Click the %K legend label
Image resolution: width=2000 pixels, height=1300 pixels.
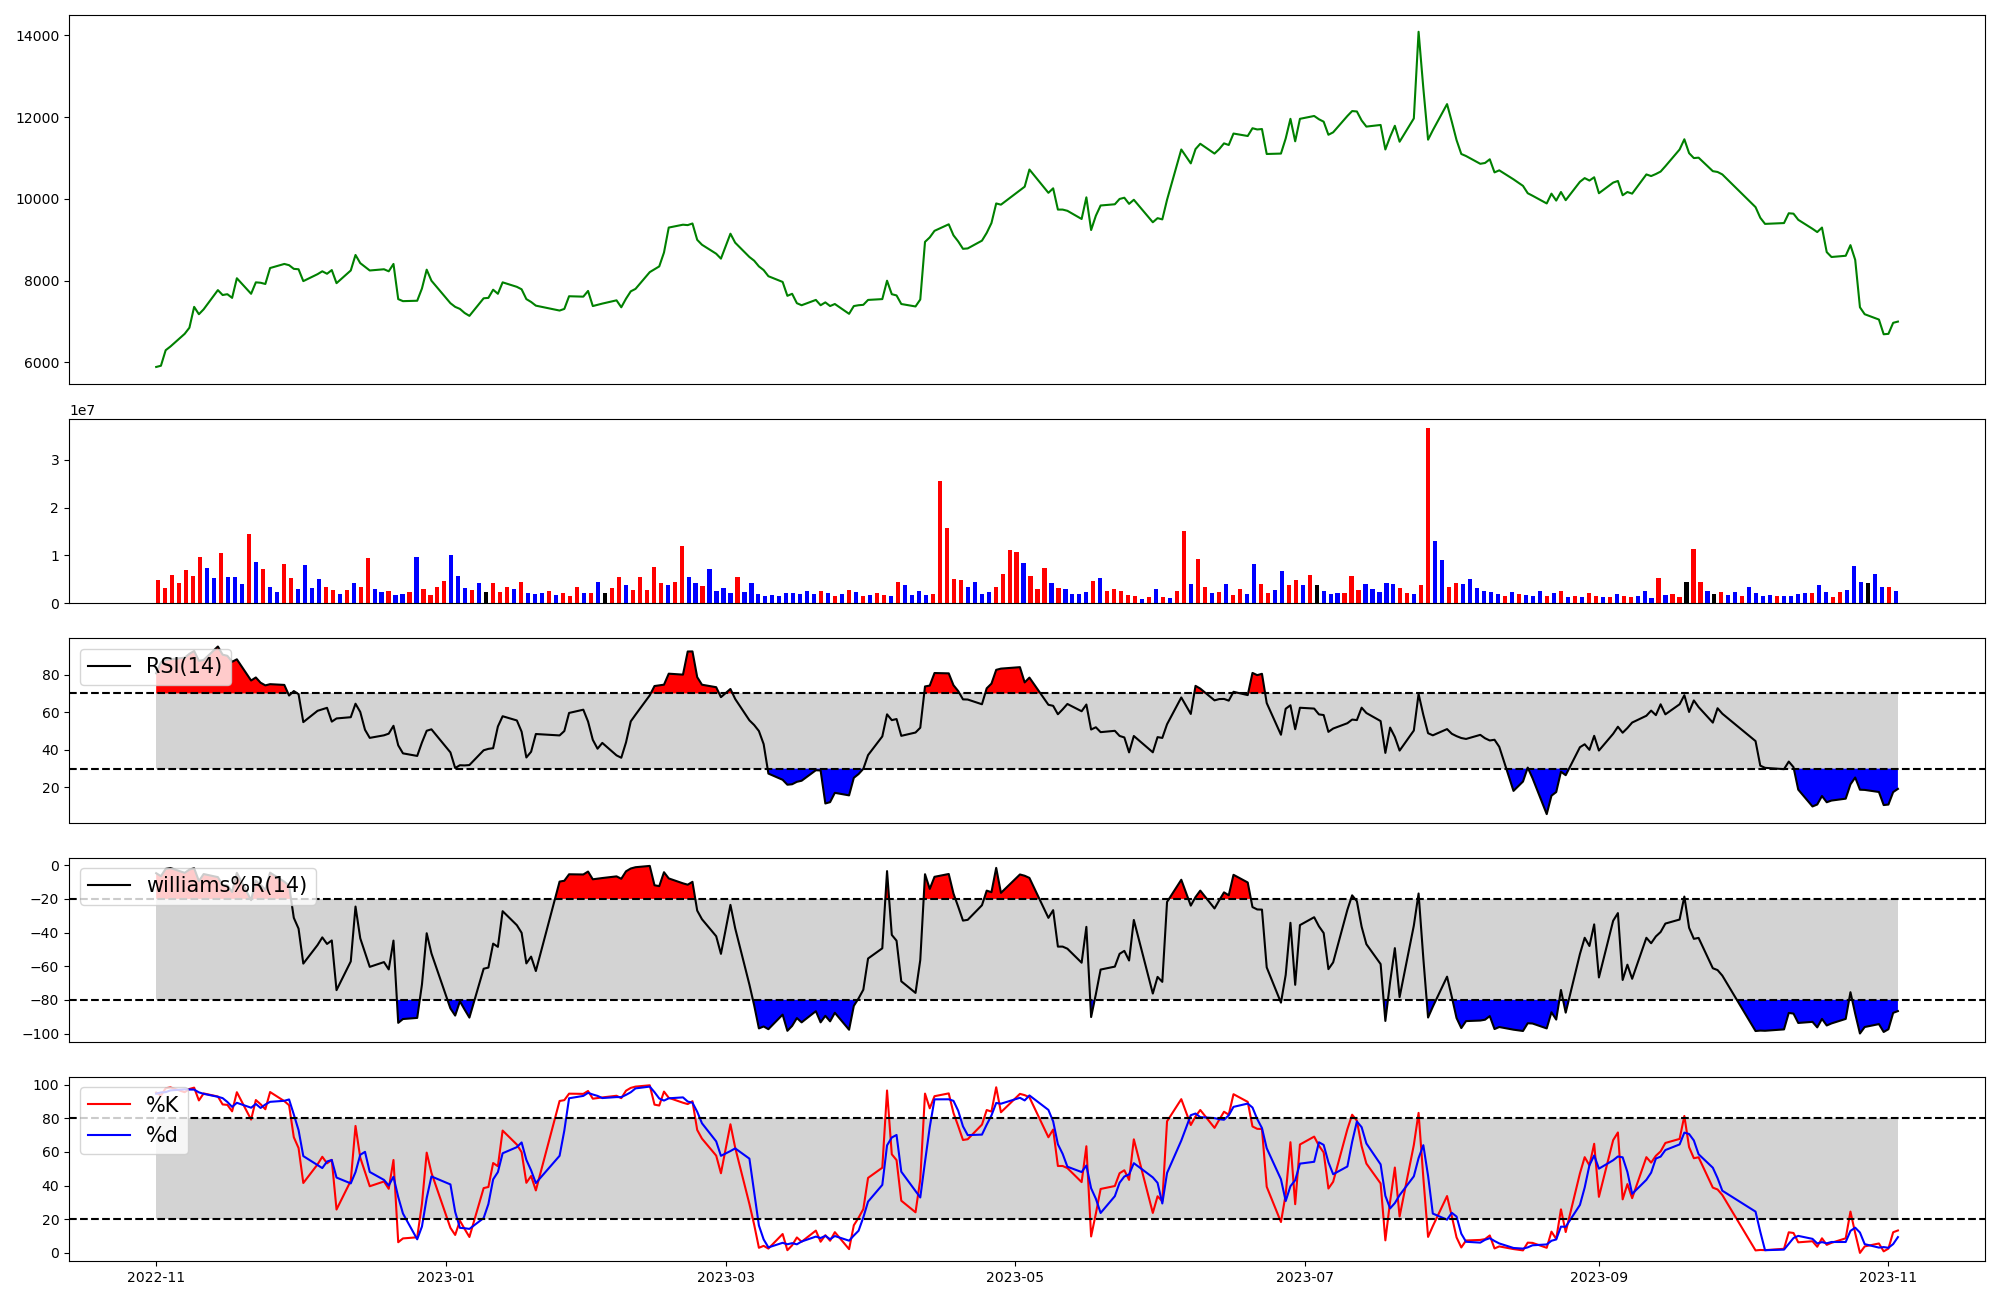162,1104
